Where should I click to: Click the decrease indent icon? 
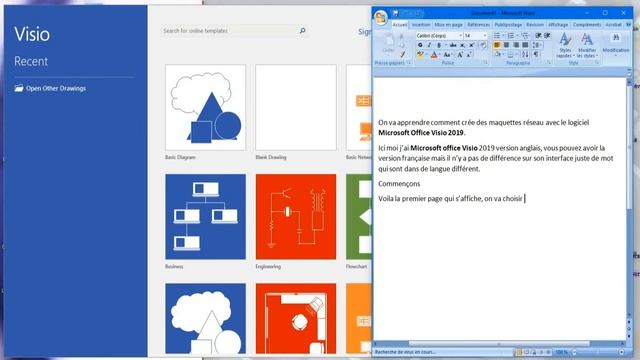[x=538, y=36]
